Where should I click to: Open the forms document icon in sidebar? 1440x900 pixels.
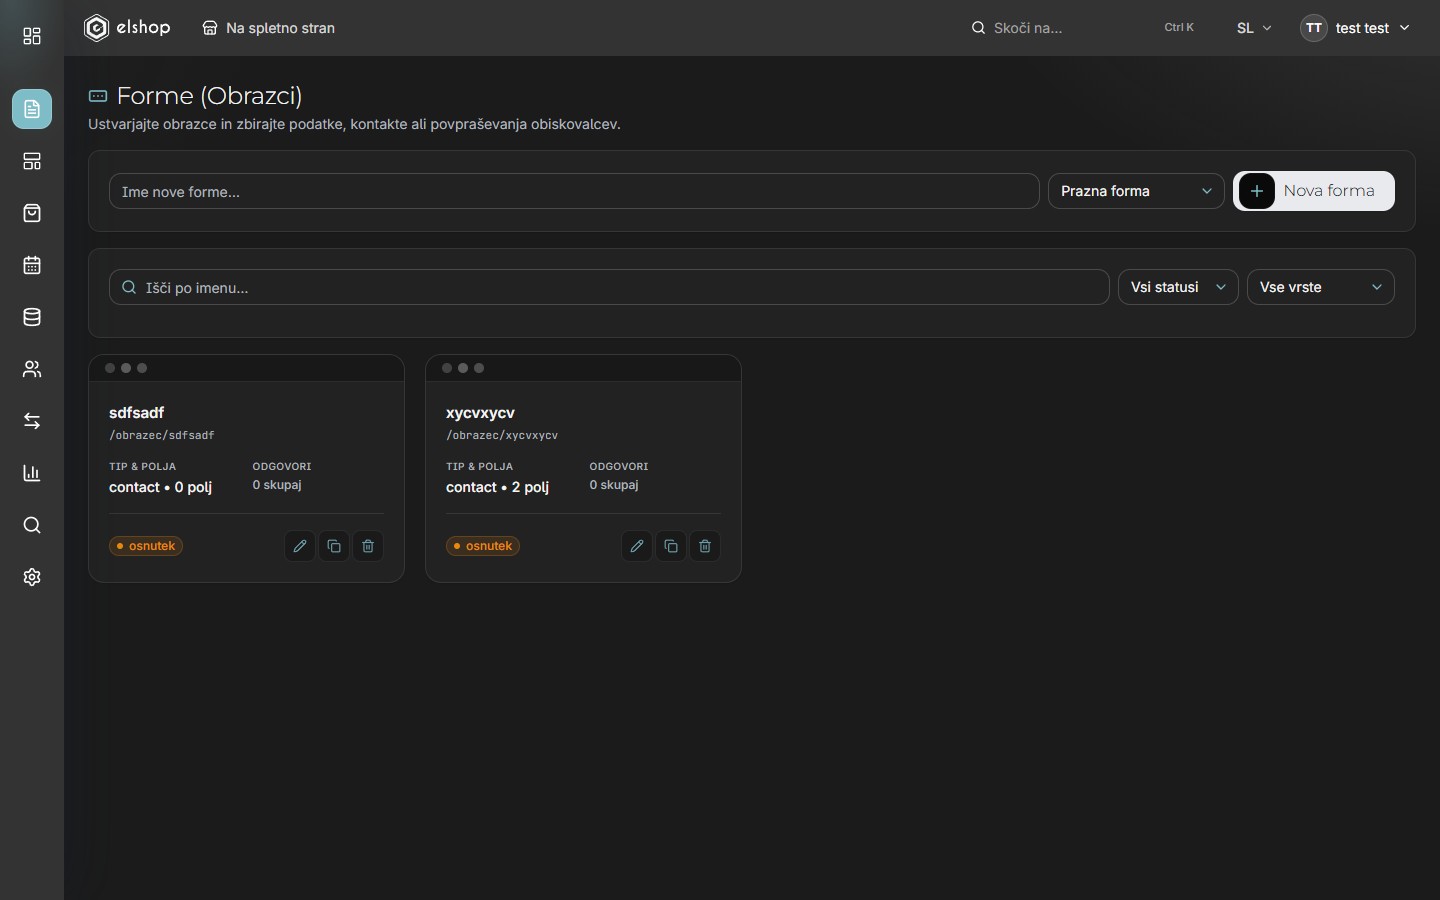coord(32,109)
